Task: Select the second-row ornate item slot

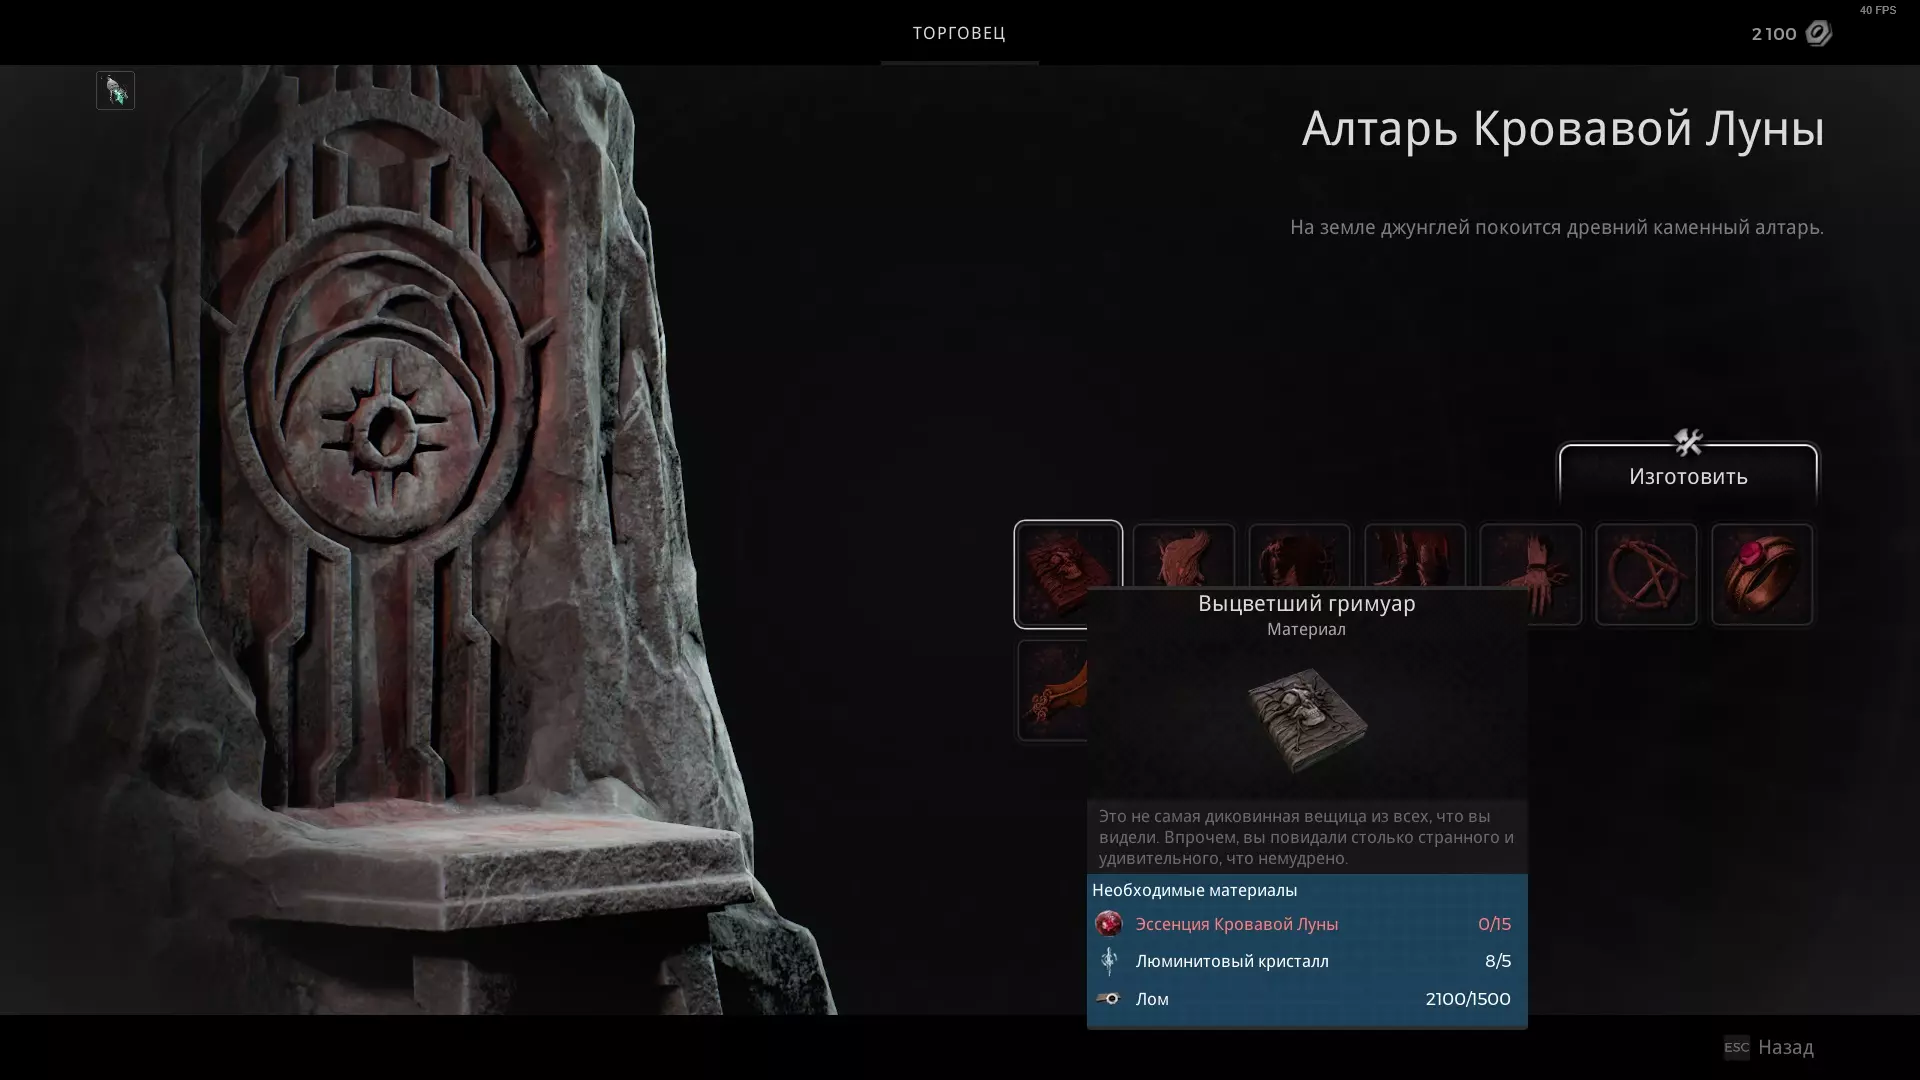Action: (x=1052, y=690)
